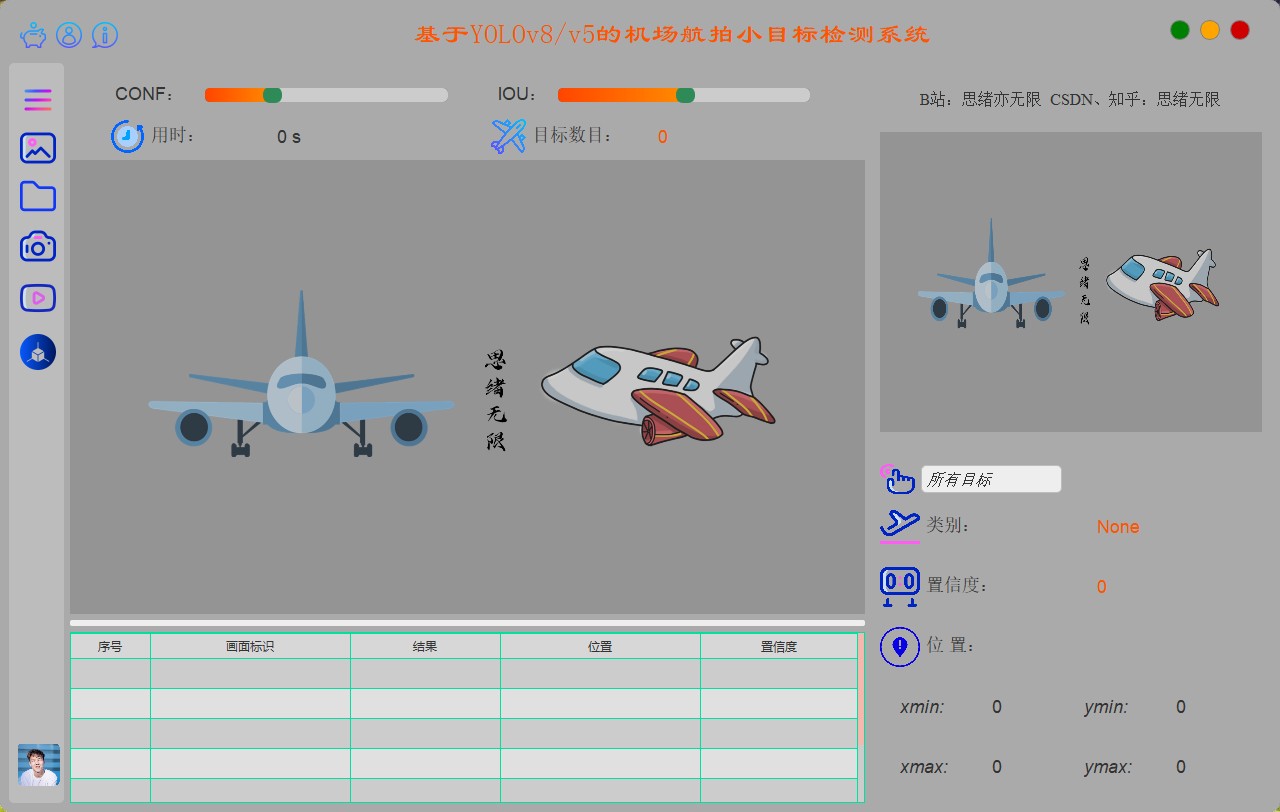The width and height of the screenshot is (1280, 812).
Task: Click the main airplane detection display area
Action: tap(467, 387)
